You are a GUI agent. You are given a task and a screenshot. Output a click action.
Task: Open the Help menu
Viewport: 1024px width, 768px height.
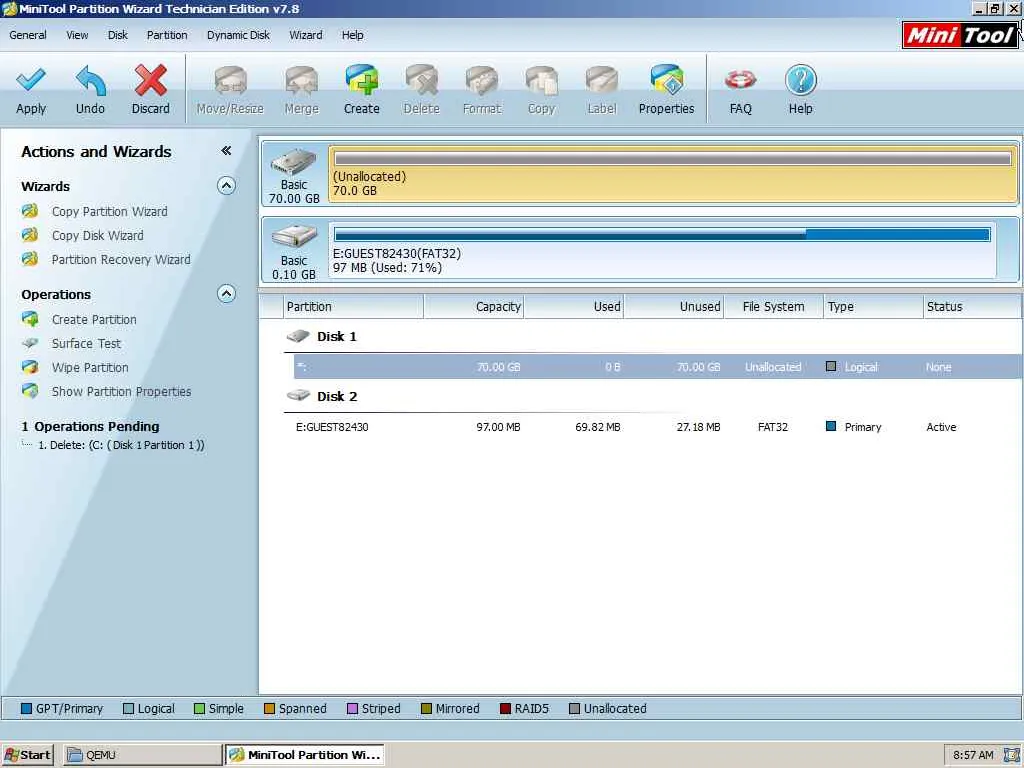click(352, 35)
